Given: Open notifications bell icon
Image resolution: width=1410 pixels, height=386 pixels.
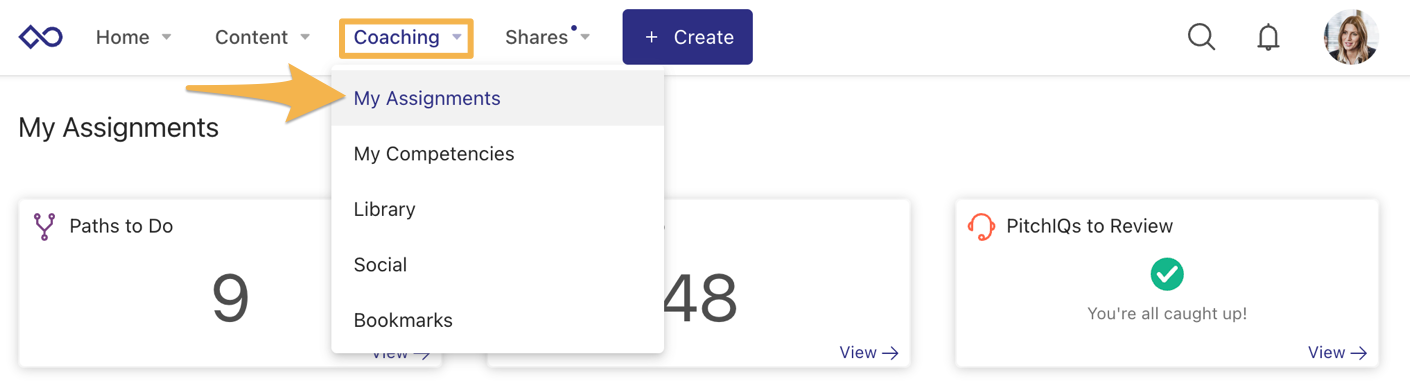Looking at the screenshot, I should click(x=1268, y=37).
